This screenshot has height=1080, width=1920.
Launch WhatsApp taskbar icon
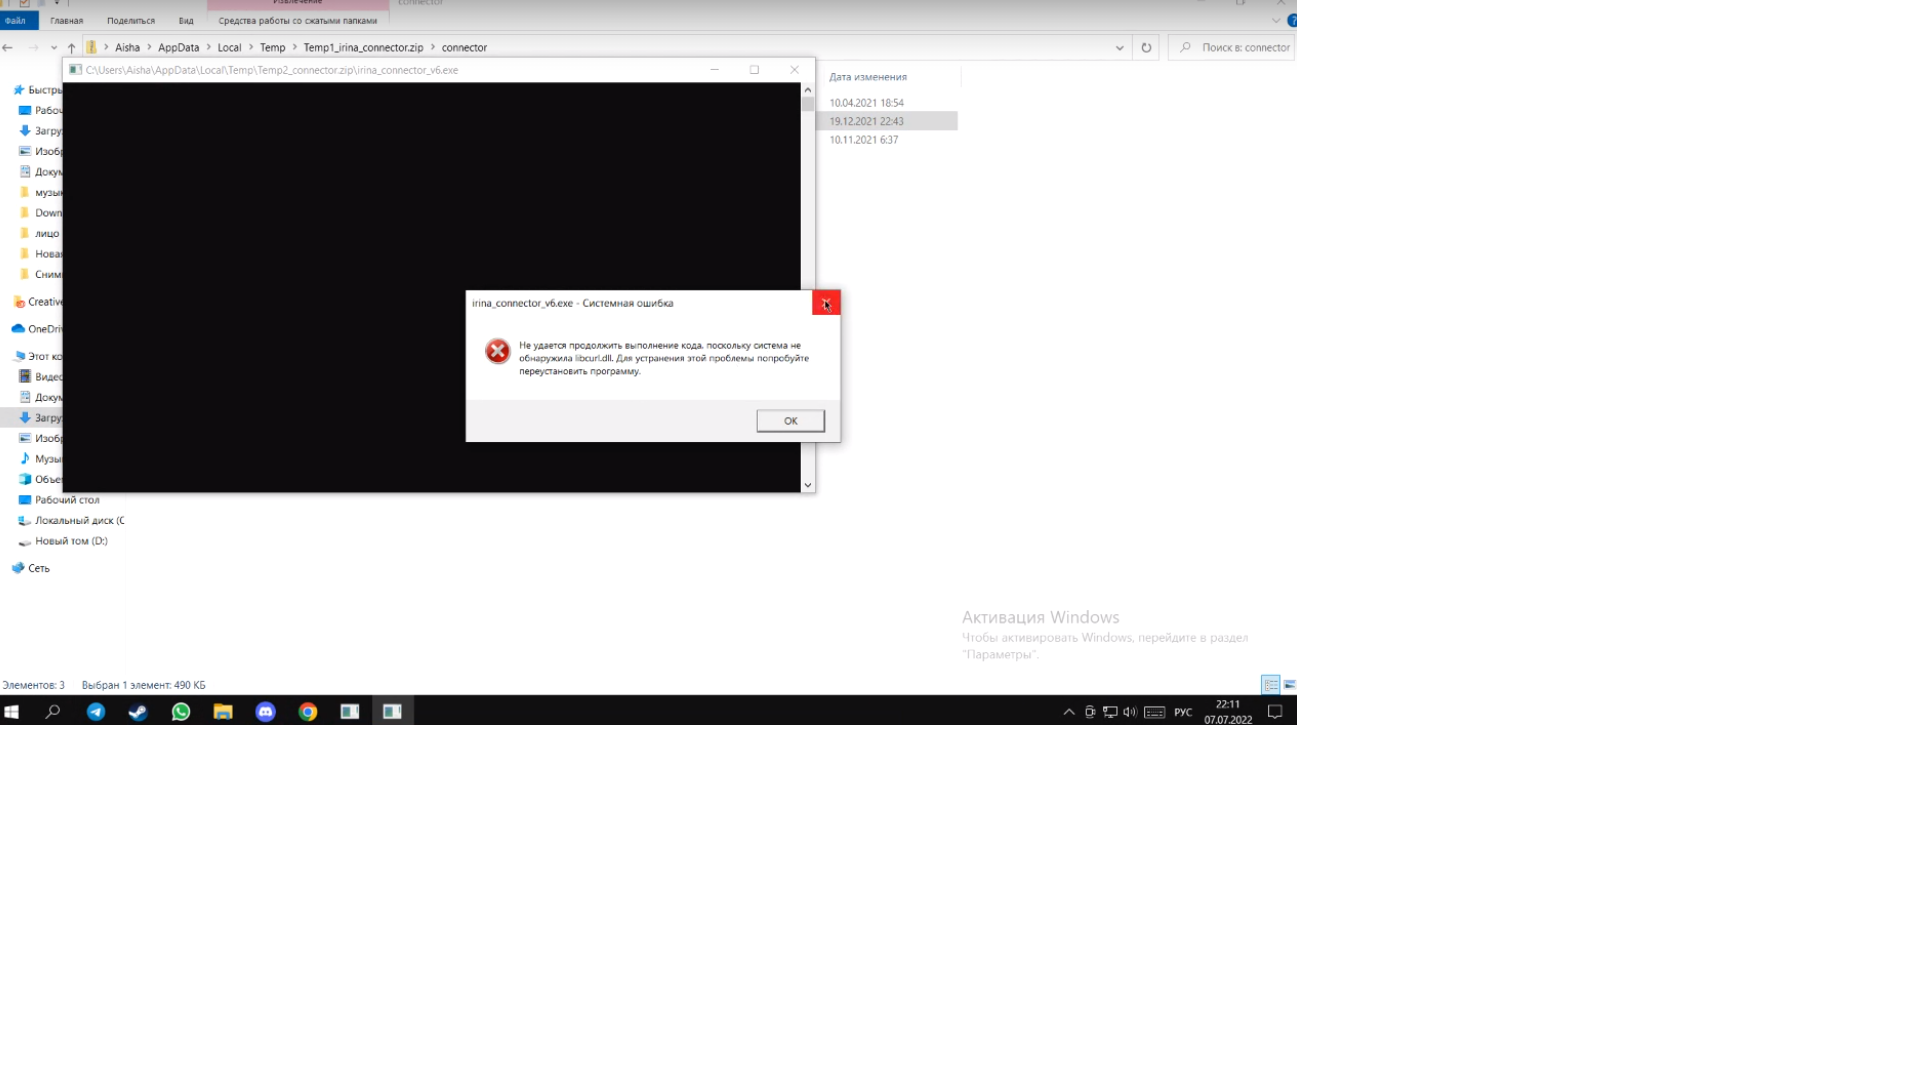point(181,712)
